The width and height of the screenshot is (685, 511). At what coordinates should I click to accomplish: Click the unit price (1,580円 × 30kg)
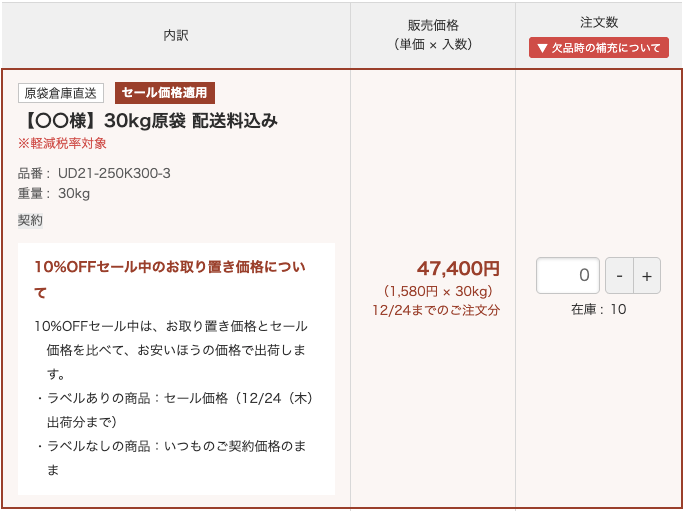pyautogui.click(x=438, y=291)
